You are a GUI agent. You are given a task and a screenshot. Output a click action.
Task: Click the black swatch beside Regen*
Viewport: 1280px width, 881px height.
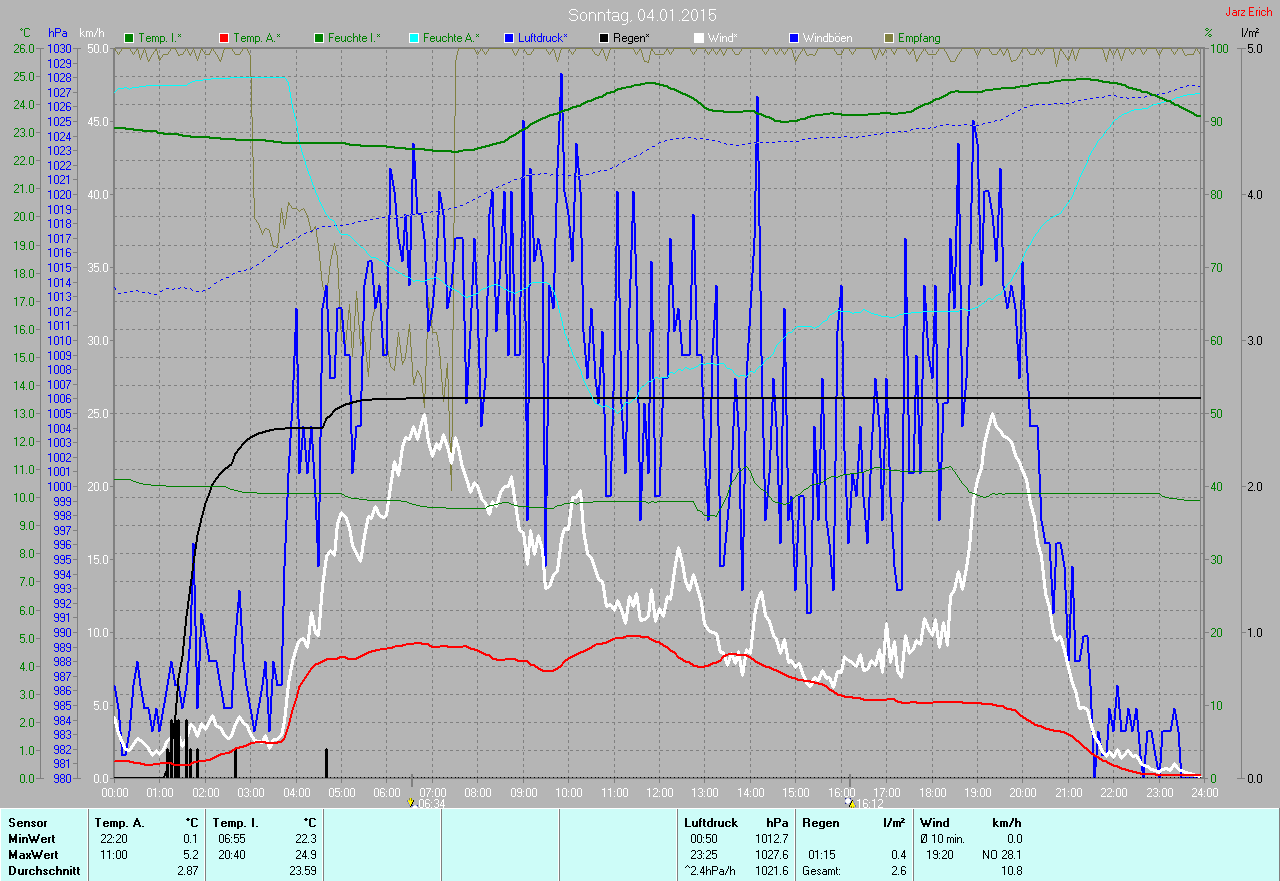603,38
